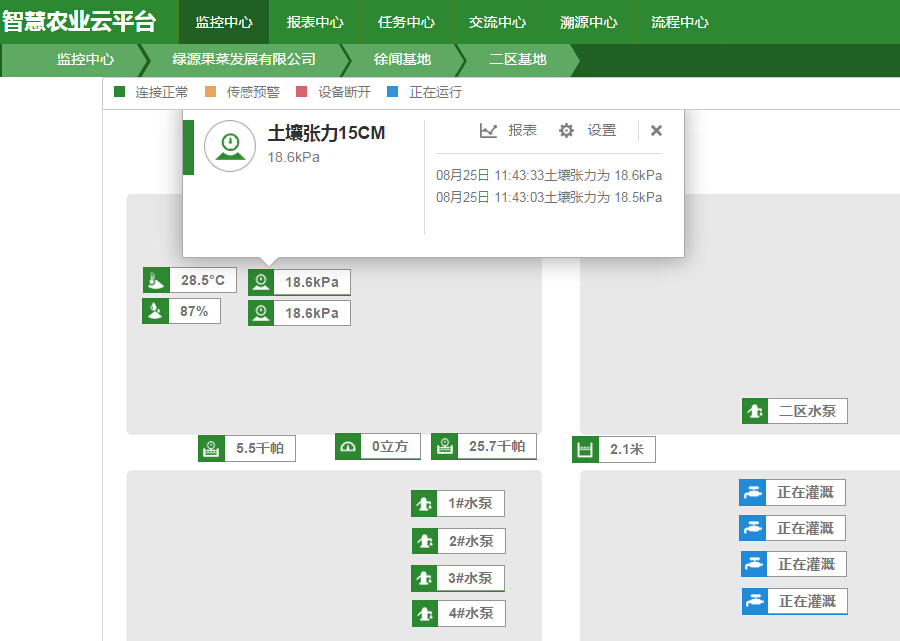900x641 pixels.
Task: Open the 报表中心 menu tab
Action: pyautogui.click(x=315, y=22)
